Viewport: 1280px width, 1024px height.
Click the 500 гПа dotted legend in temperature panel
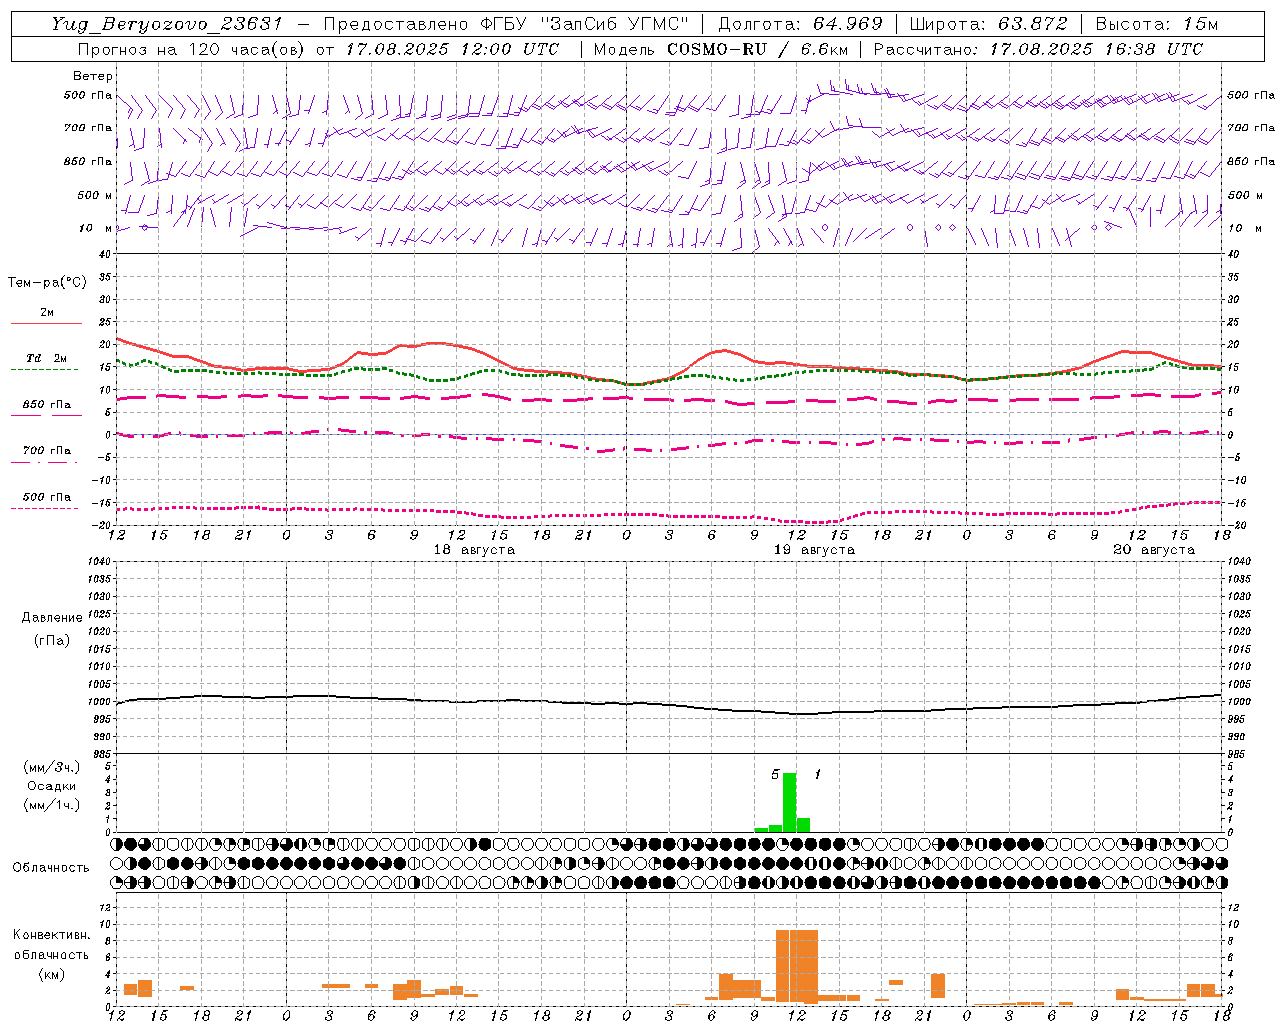(x=46, y=501)
